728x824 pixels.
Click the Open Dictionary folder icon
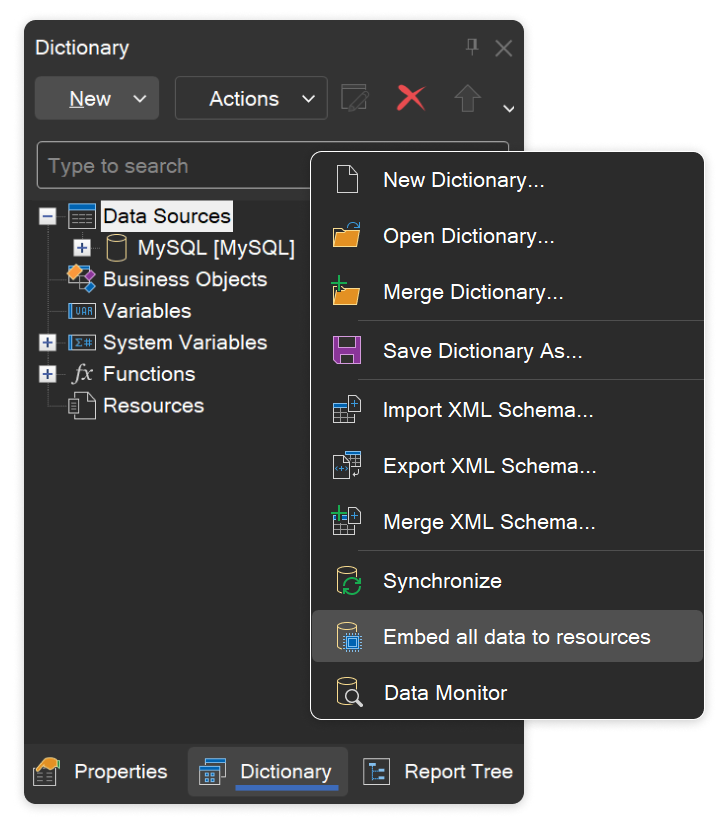(347, 234)
